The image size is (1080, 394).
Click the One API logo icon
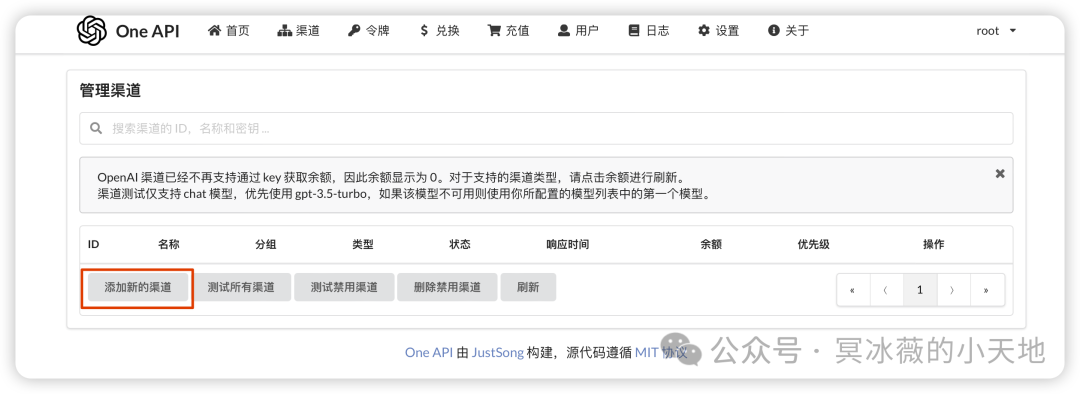click(92, 31)
